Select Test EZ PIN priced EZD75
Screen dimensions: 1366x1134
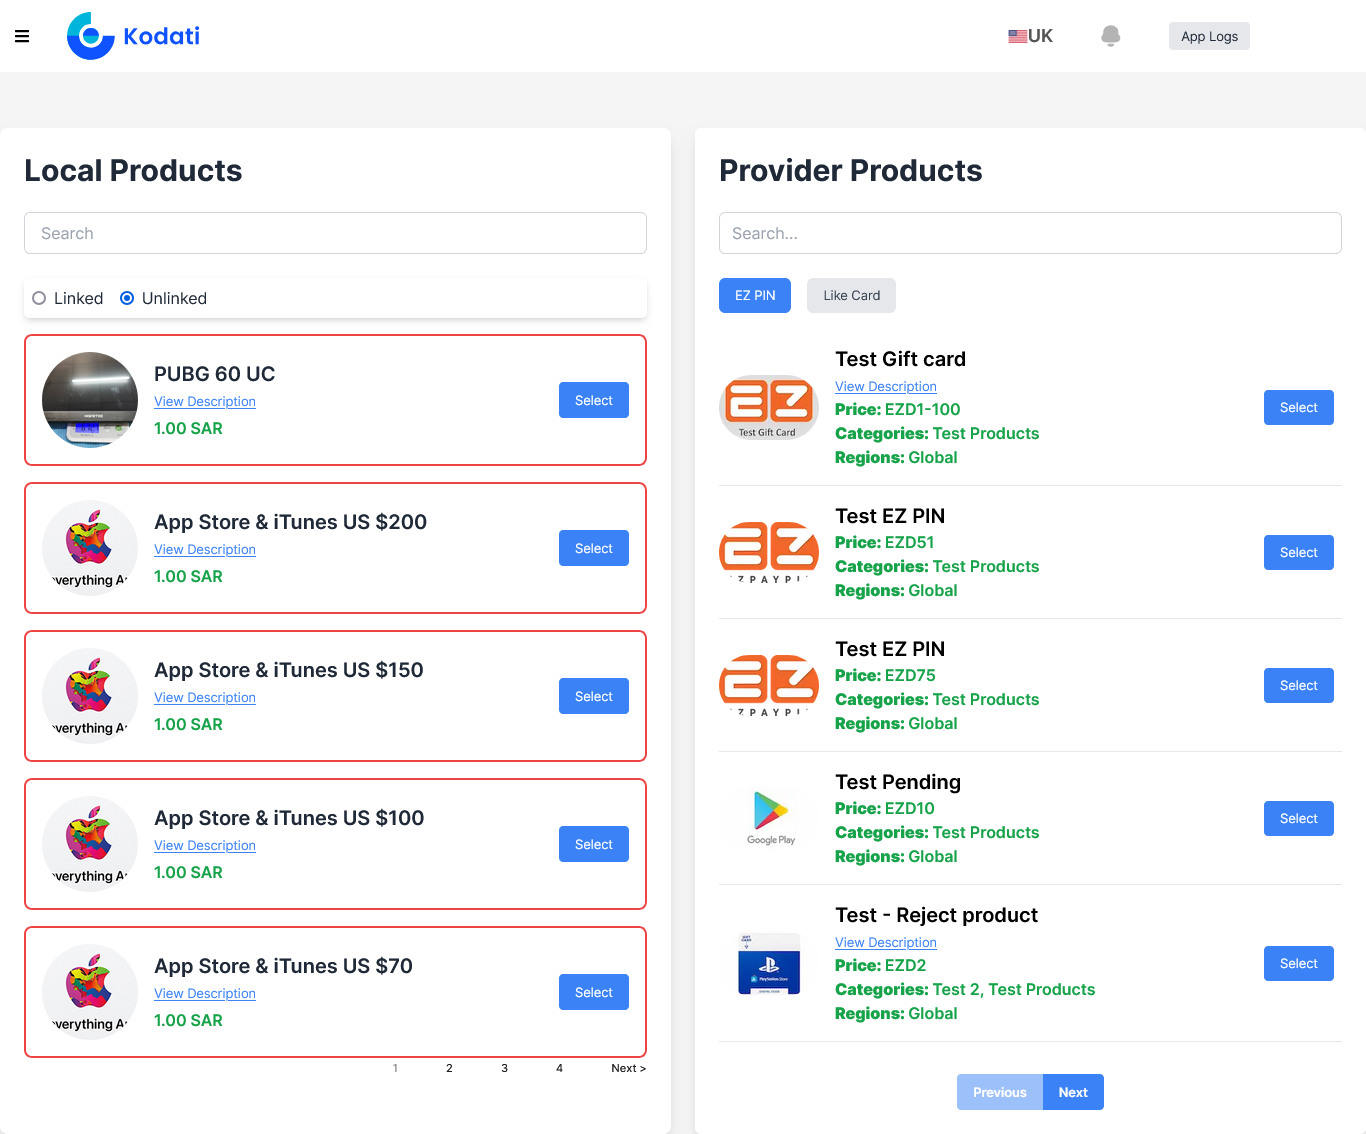coord(1299,685)
